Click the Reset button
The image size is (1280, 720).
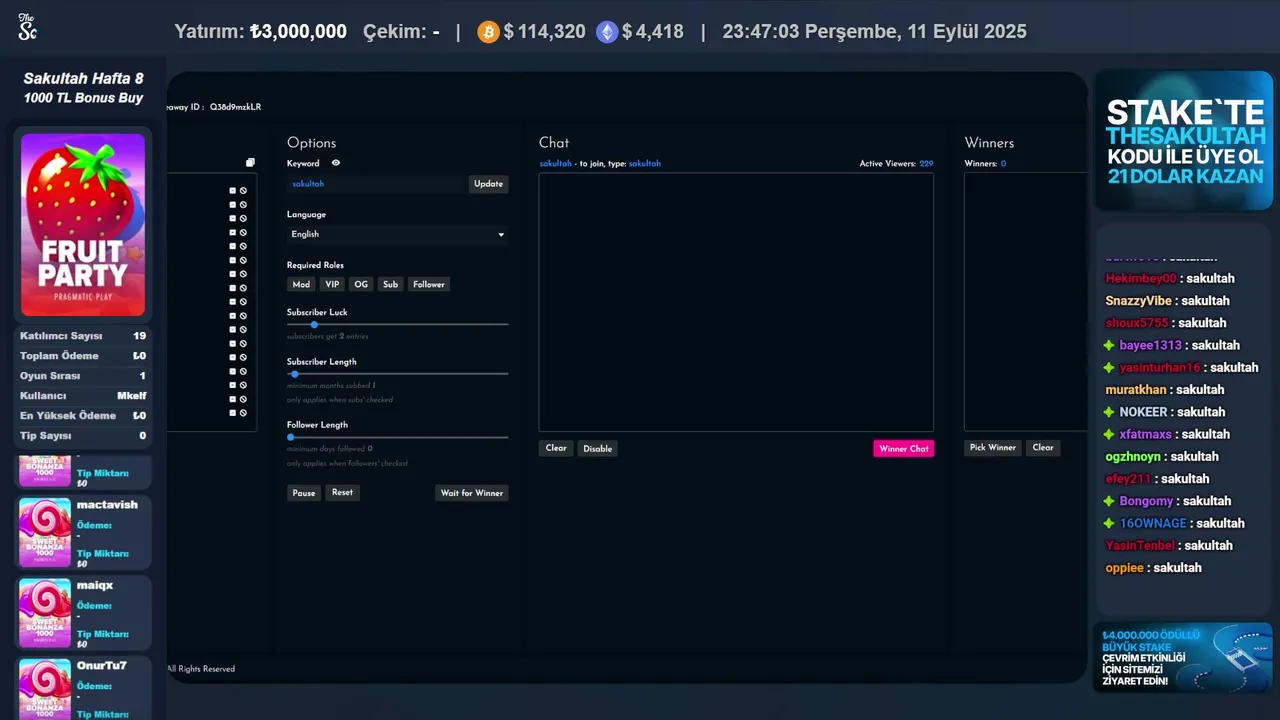[342, 492]
